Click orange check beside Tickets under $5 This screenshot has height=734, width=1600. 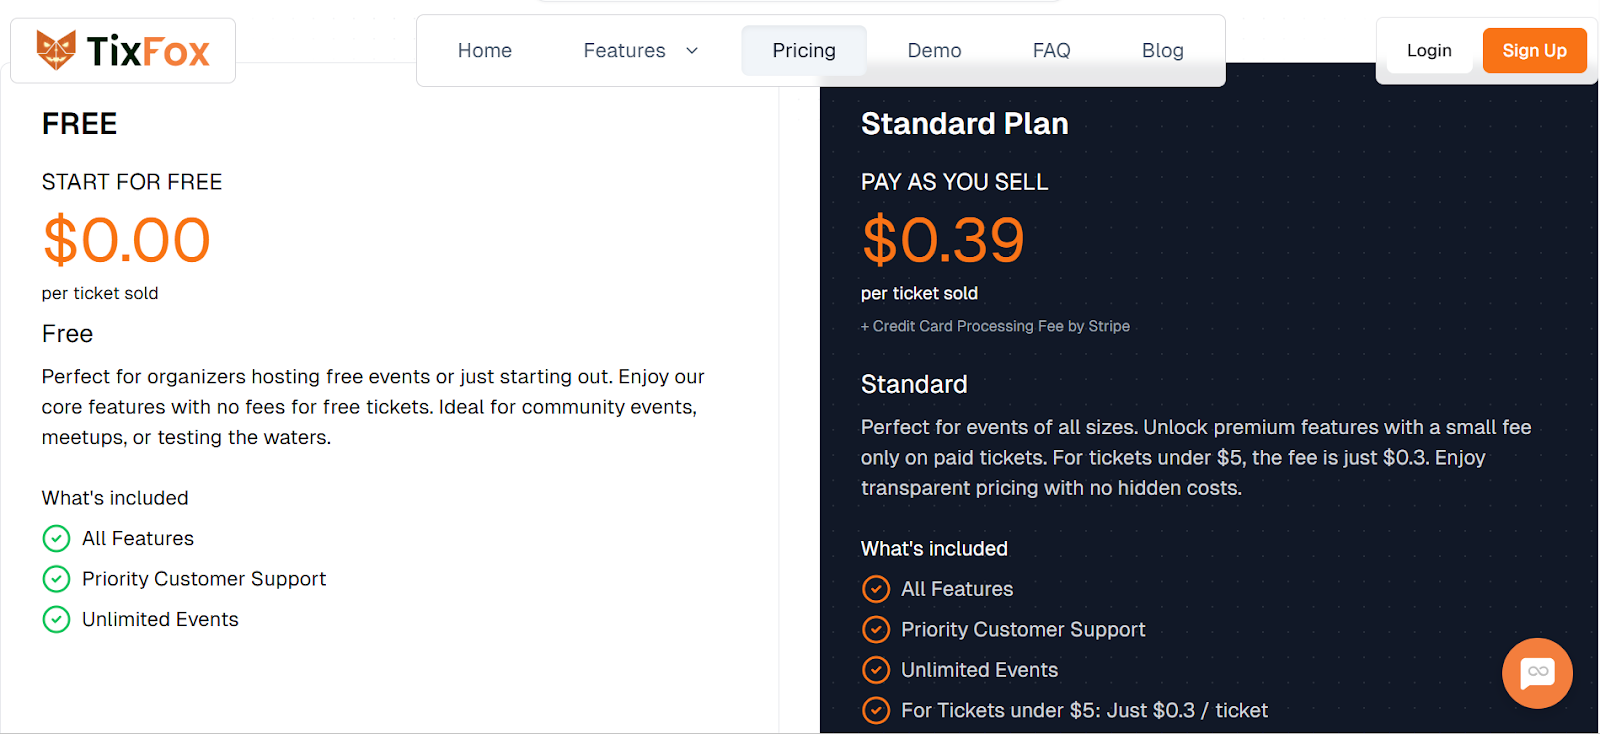pos(875,710)
